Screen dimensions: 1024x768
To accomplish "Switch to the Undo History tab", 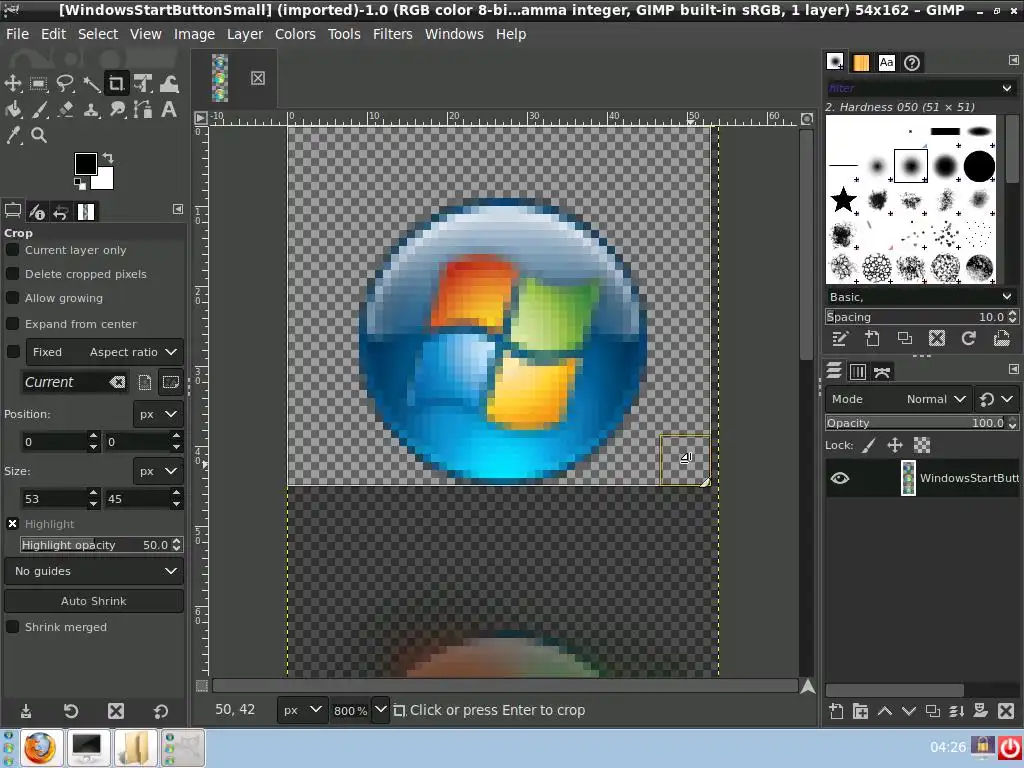I will coord(61,212).
